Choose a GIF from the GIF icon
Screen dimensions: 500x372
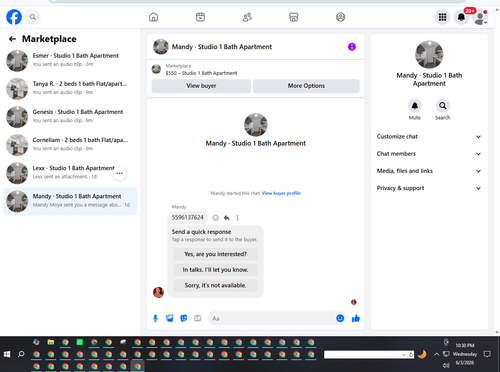198,318
